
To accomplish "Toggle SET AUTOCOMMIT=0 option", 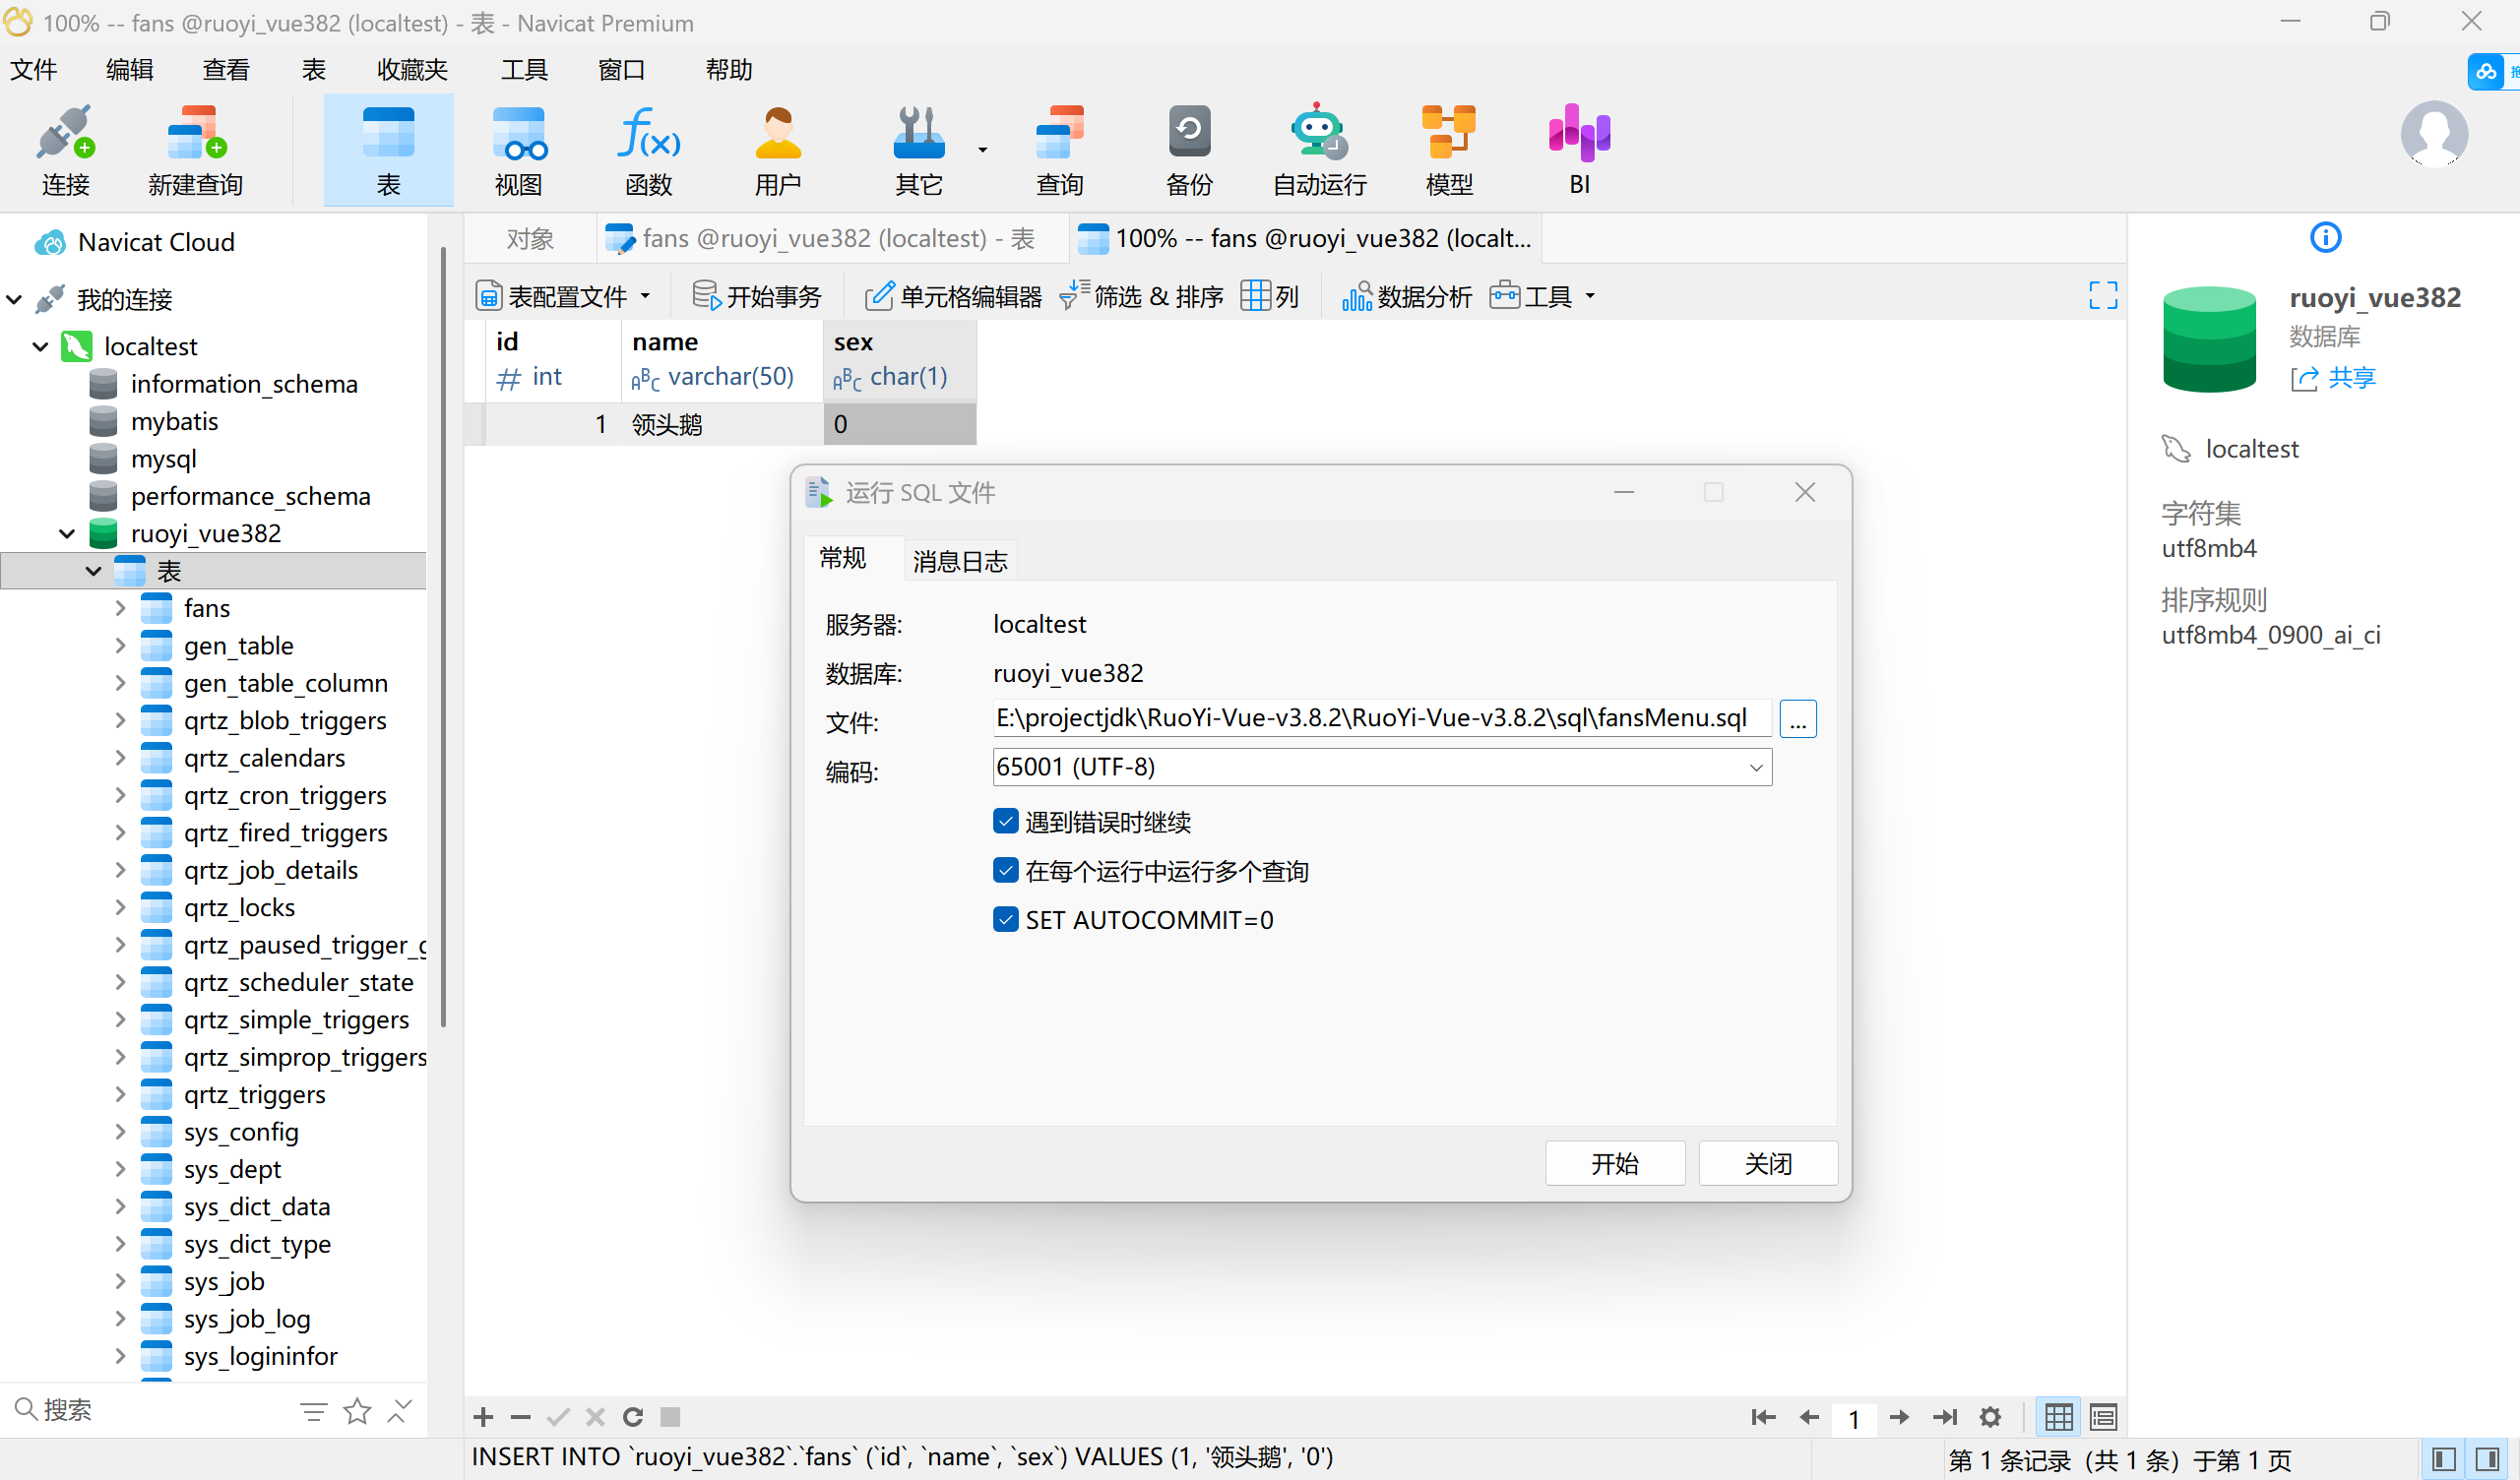I will click(x=1006, y=919).
